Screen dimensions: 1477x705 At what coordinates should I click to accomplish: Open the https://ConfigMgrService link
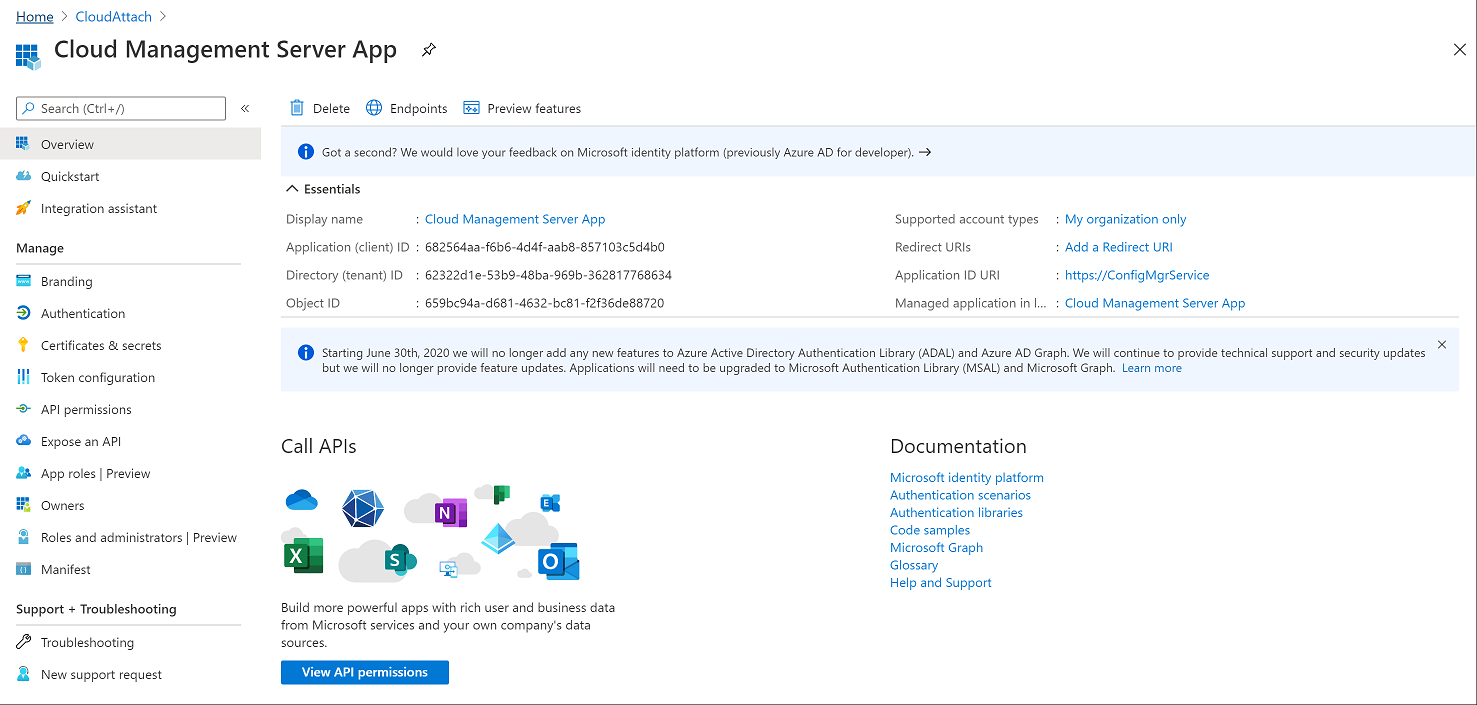click(x=1137, y=275)
